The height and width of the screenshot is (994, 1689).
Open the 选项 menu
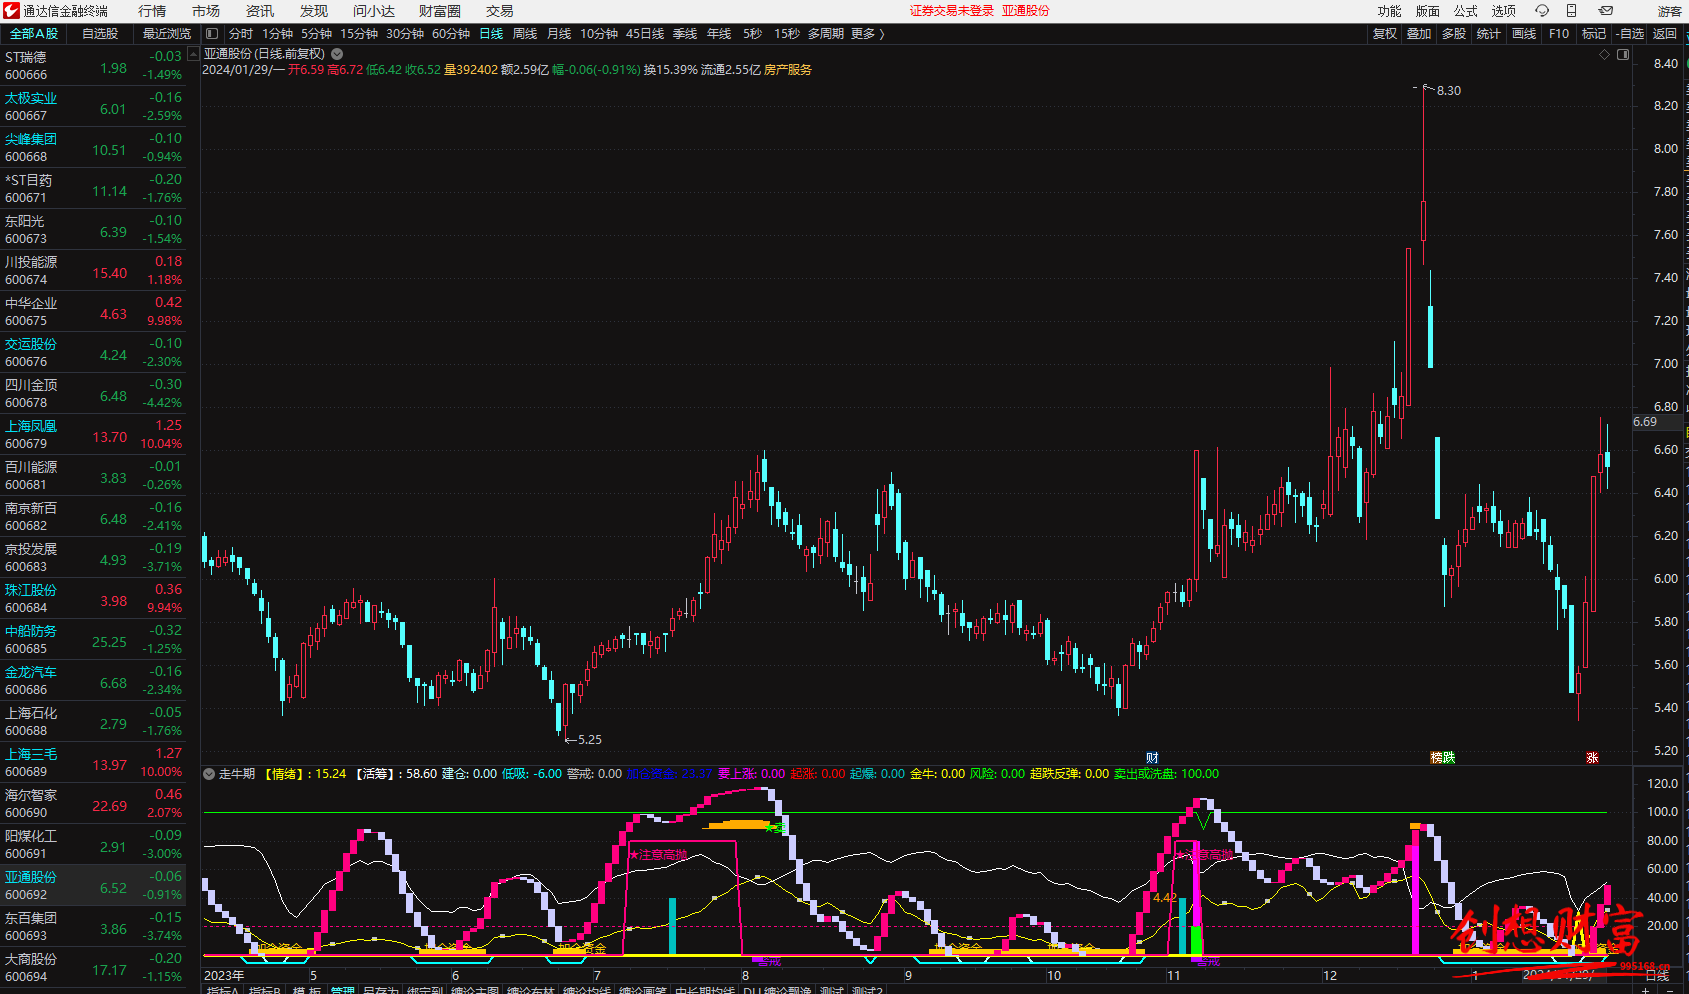tap(1504, 11)
